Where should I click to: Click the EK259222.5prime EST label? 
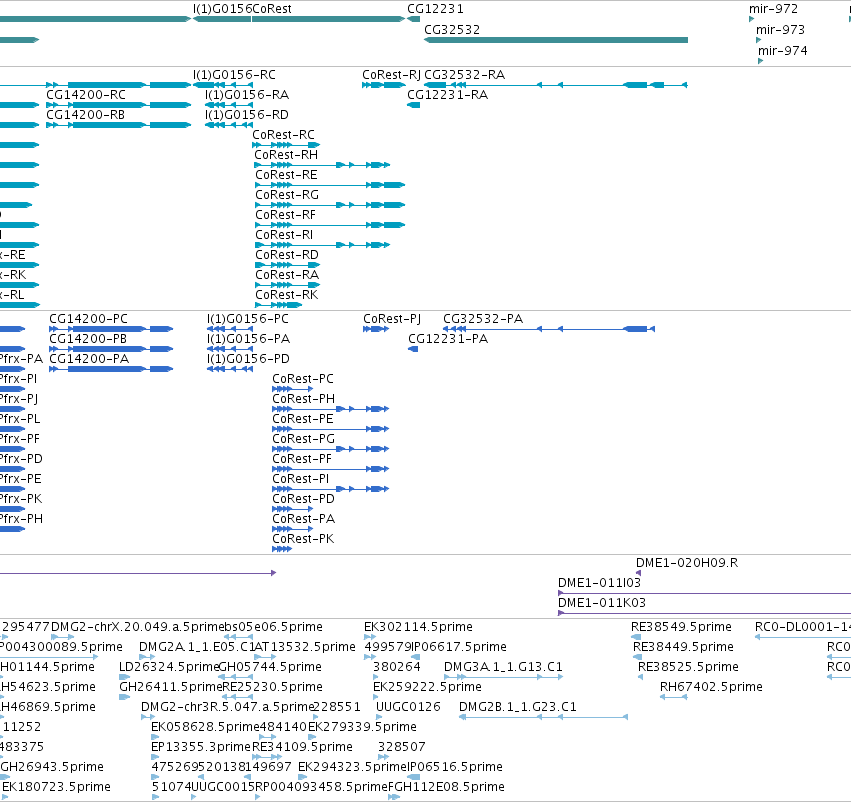pyautogui.click(x=427, y=687)
